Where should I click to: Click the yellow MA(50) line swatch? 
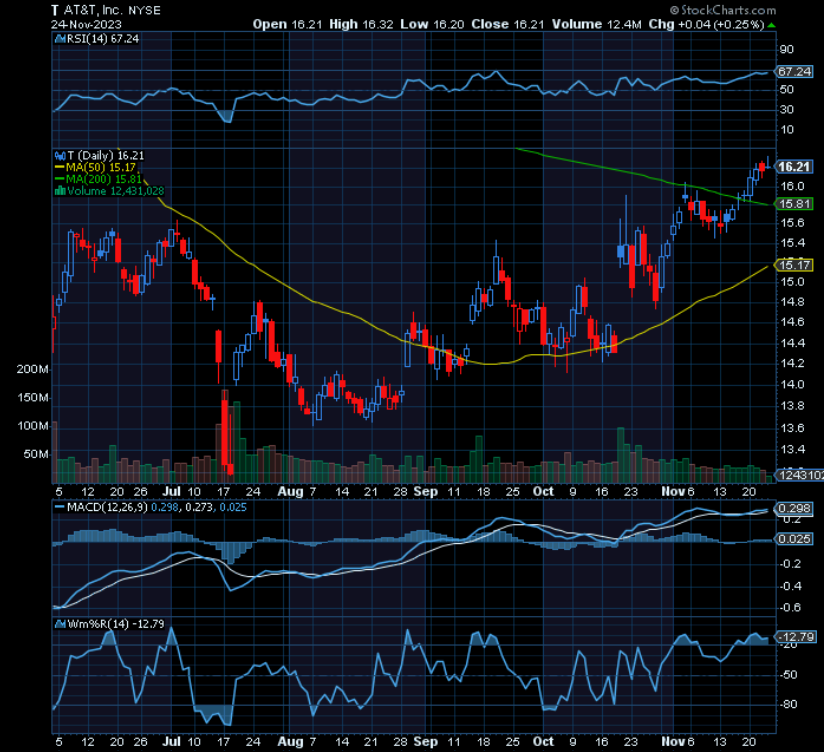(x=58, y=166)
